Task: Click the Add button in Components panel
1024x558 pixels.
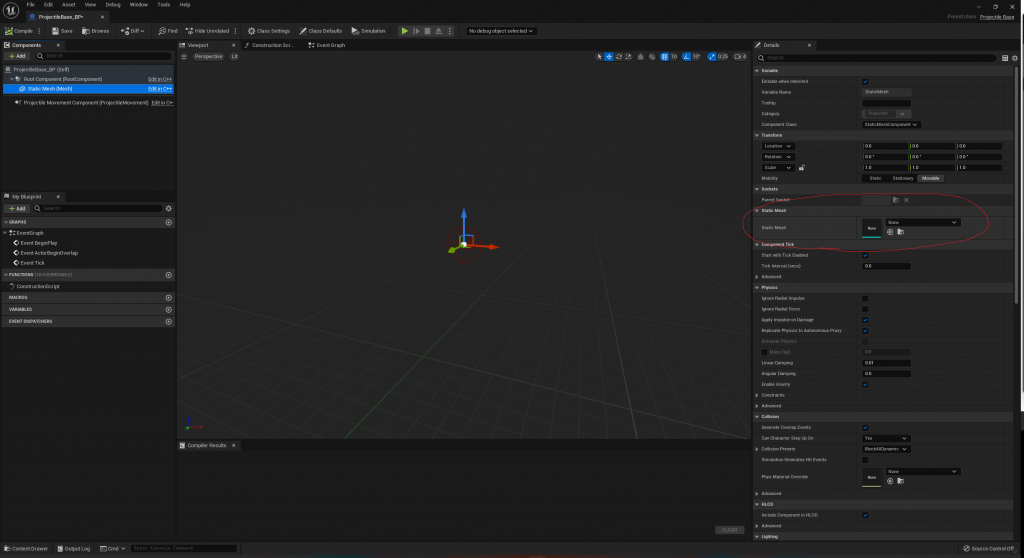Action: tap(17, 56)
